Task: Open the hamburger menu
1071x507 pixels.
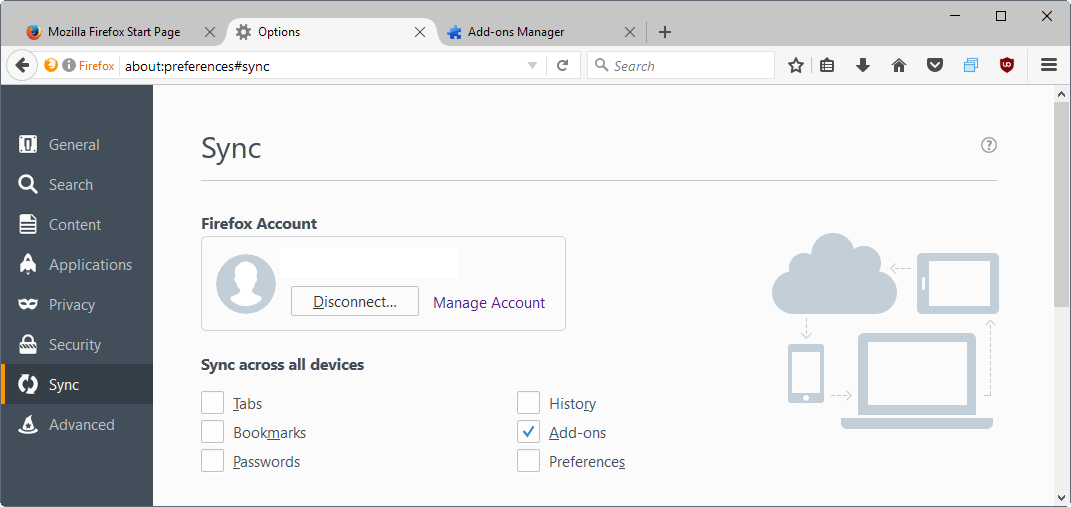Action: pyautogui.click(x=1048, y=66)
